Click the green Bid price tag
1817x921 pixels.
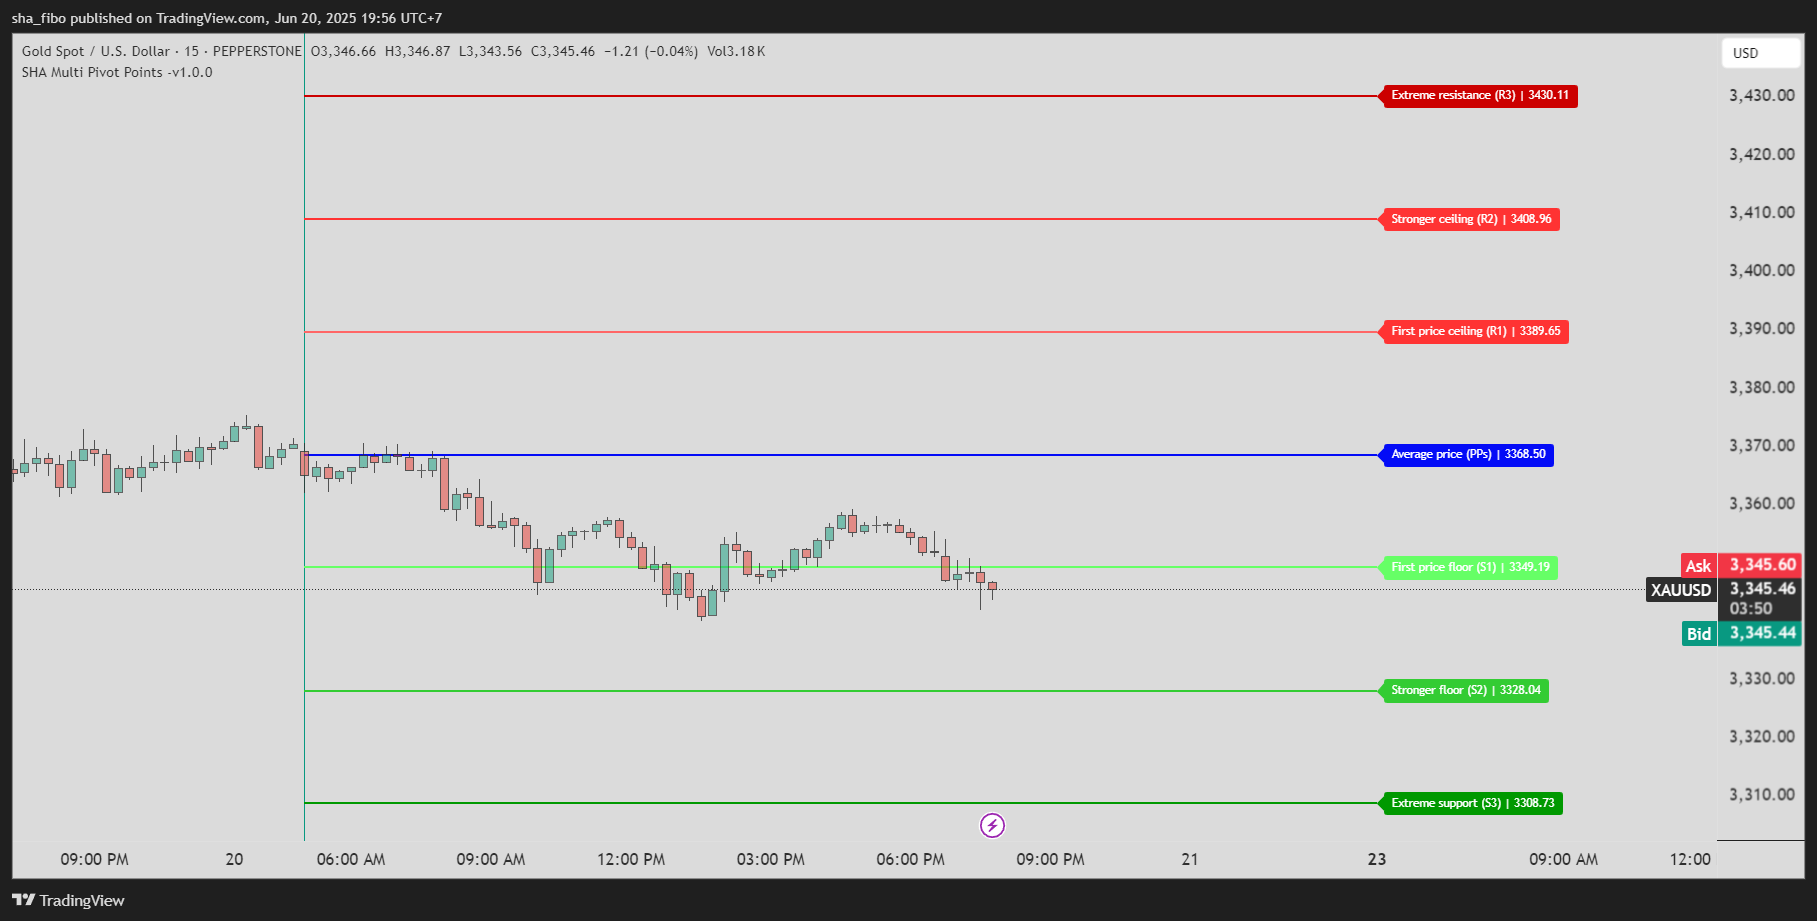point(1742,633)
